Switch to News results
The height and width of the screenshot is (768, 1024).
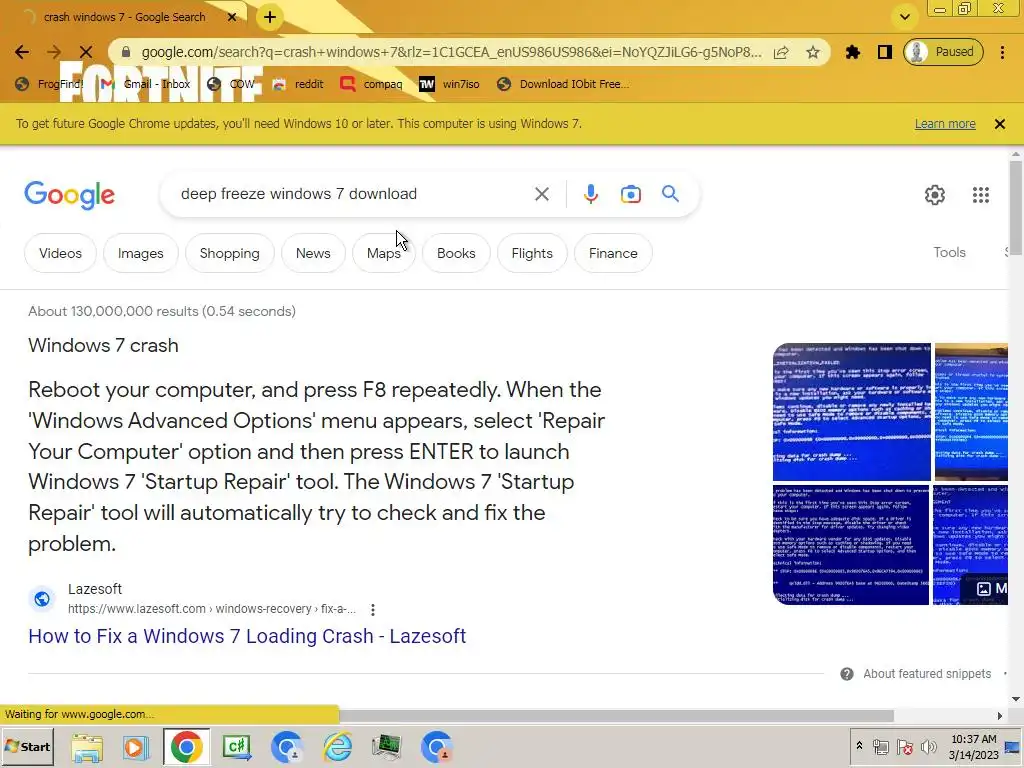click(313, 253)
